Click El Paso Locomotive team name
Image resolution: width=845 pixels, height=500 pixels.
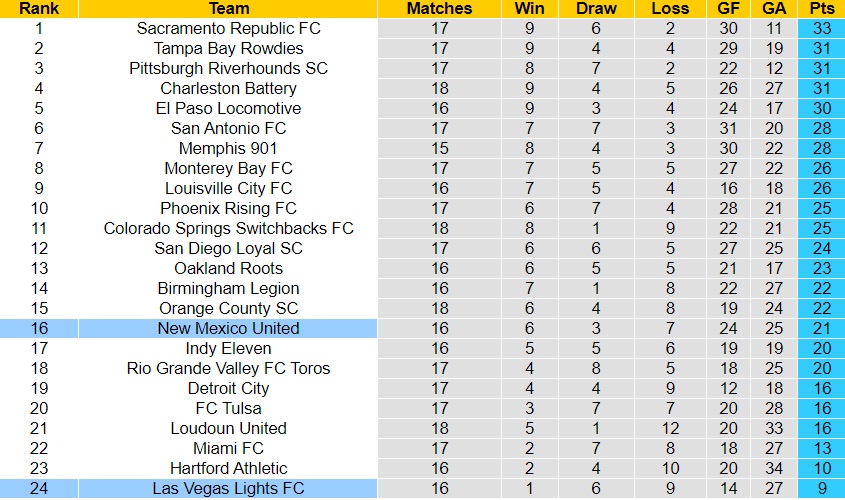click(228, 108)
